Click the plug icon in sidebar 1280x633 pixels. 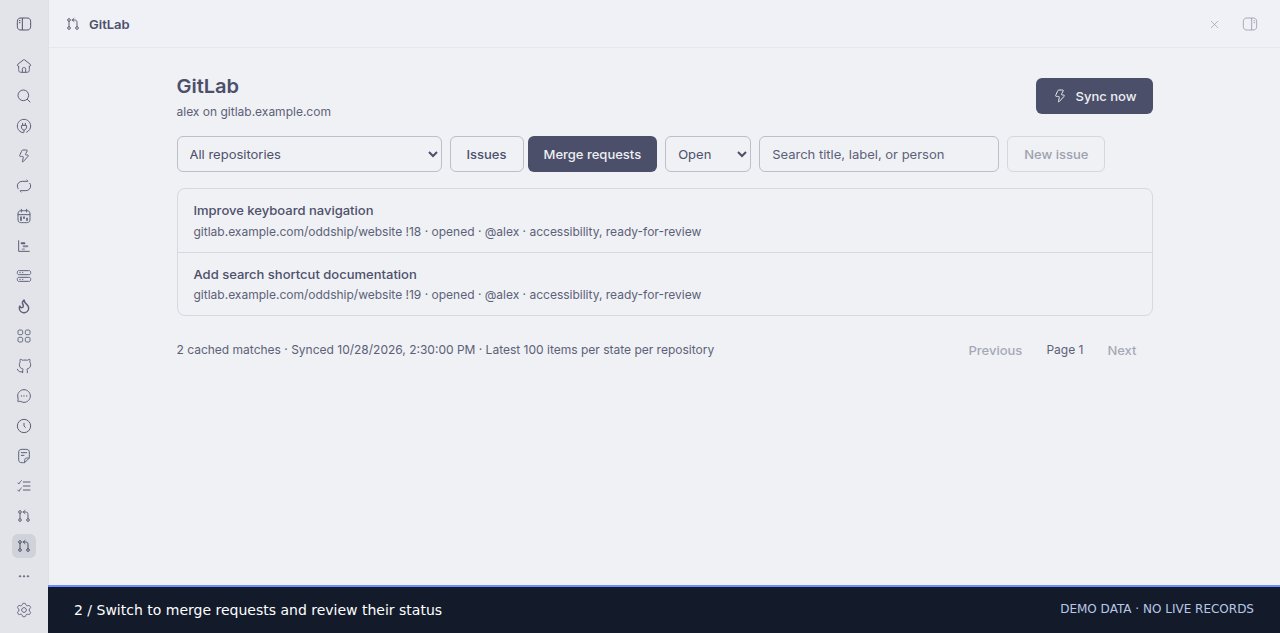24,126
